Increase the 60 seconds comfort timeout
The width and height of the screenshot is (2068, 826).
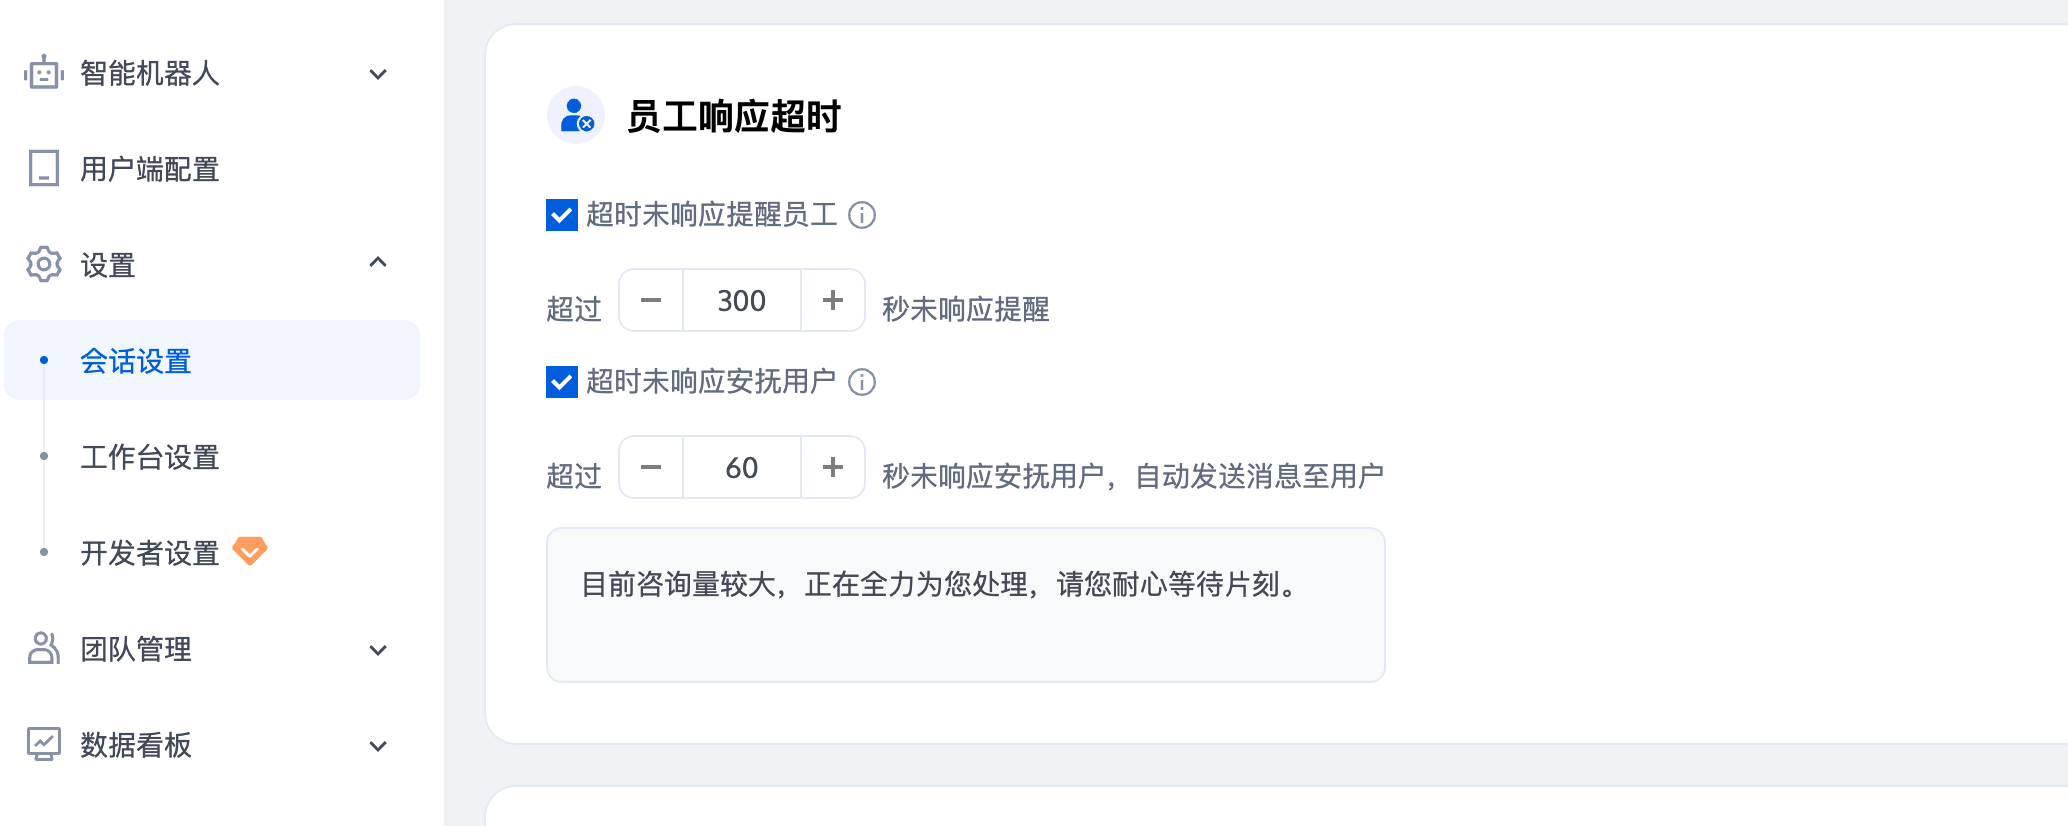(833, 467)
